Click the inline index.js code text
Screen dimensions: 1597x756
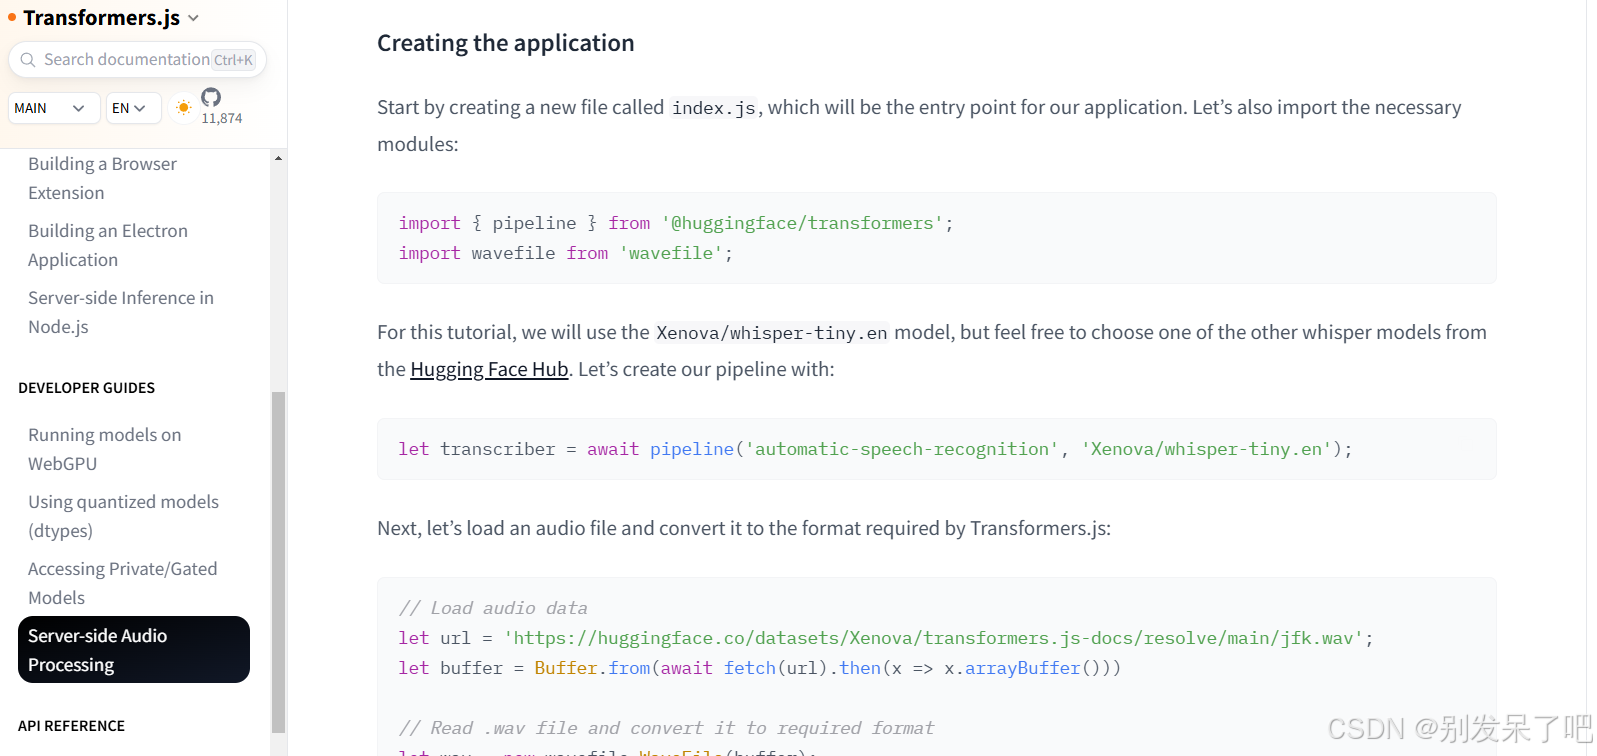tap(714, 108)
